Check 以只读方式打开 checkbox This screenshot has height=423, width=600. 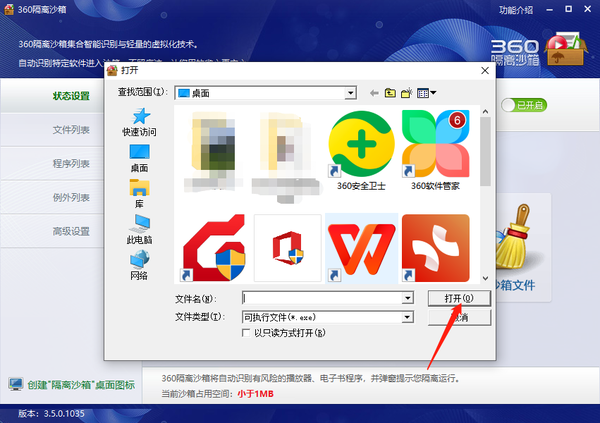pos(246,333)
